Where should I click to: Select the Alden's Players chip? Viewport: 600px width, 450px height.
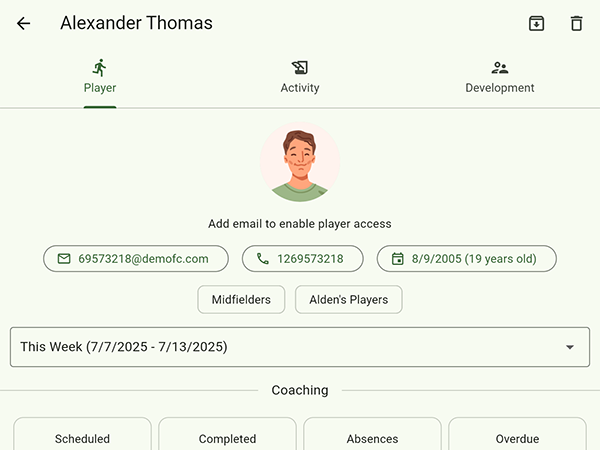349,299
